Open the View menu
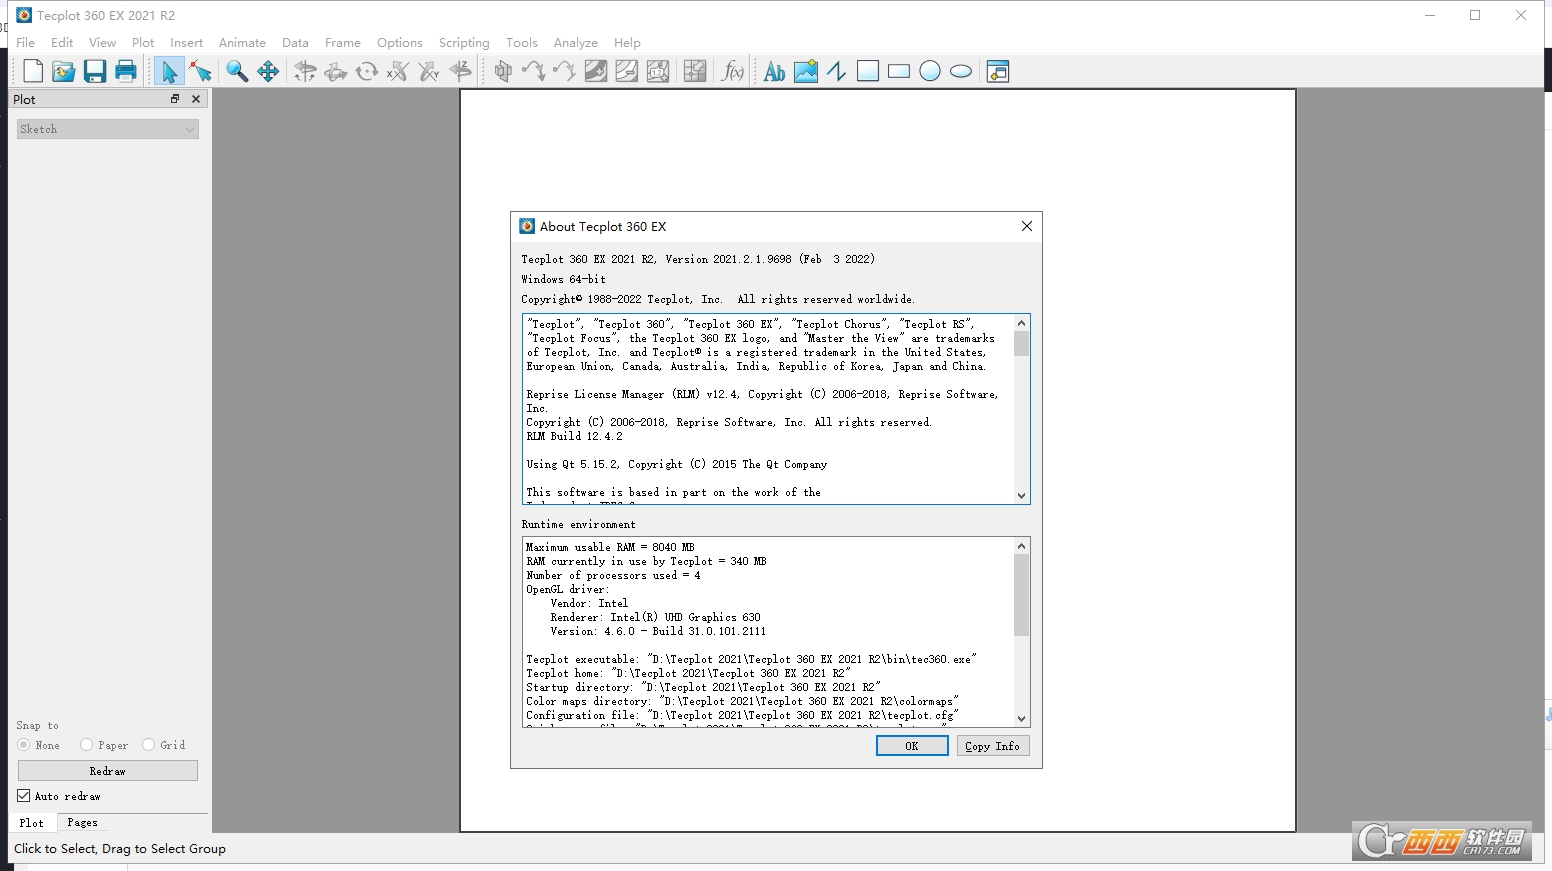 coord(102,43)
